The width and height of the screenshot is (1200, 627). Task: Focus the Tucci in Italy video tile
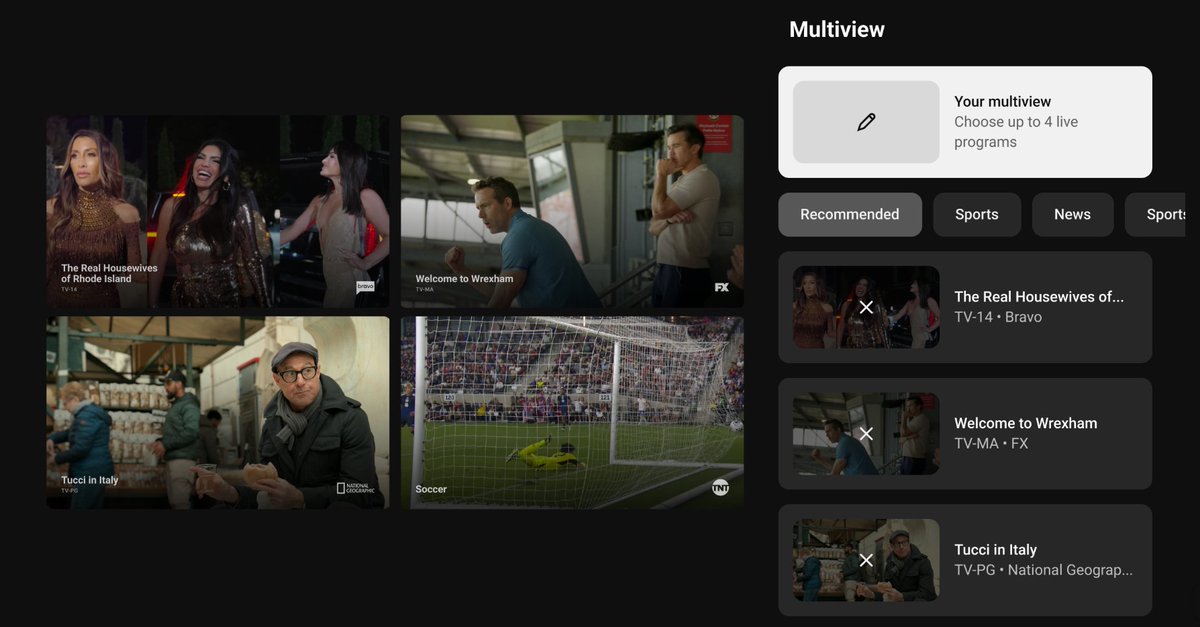[x=218, y=413]
